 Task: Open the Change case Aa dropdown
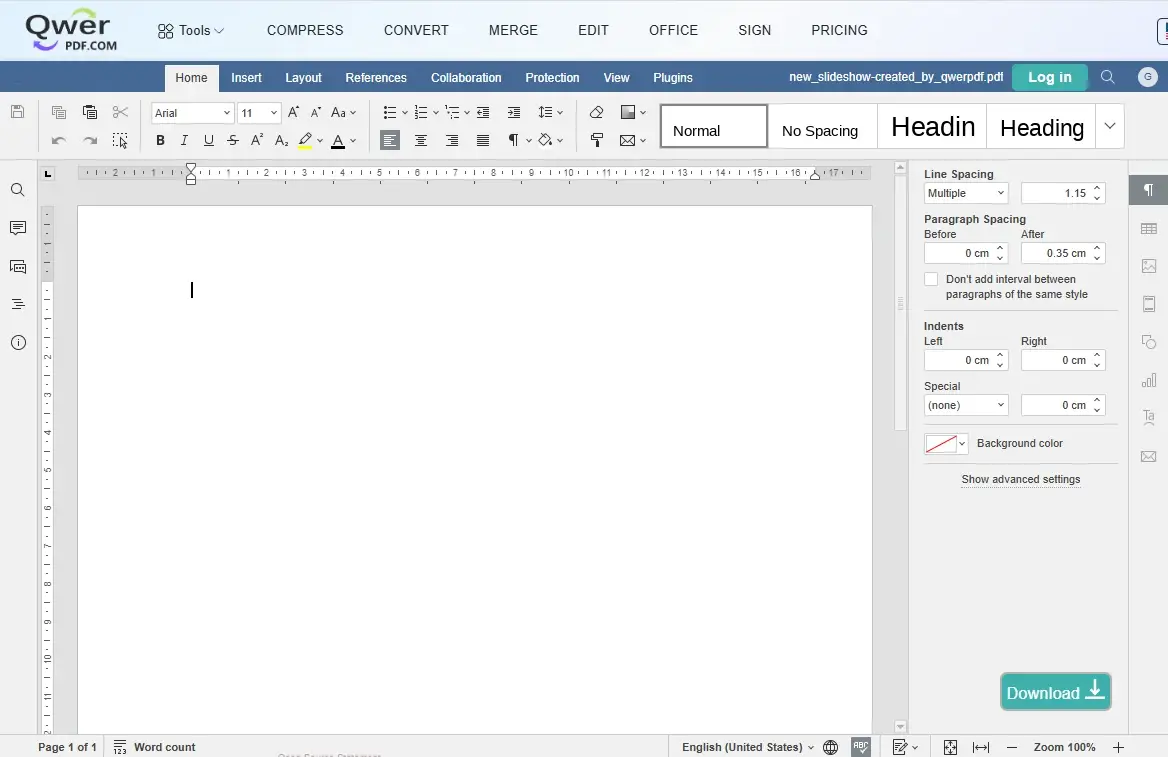pos(343,113)
